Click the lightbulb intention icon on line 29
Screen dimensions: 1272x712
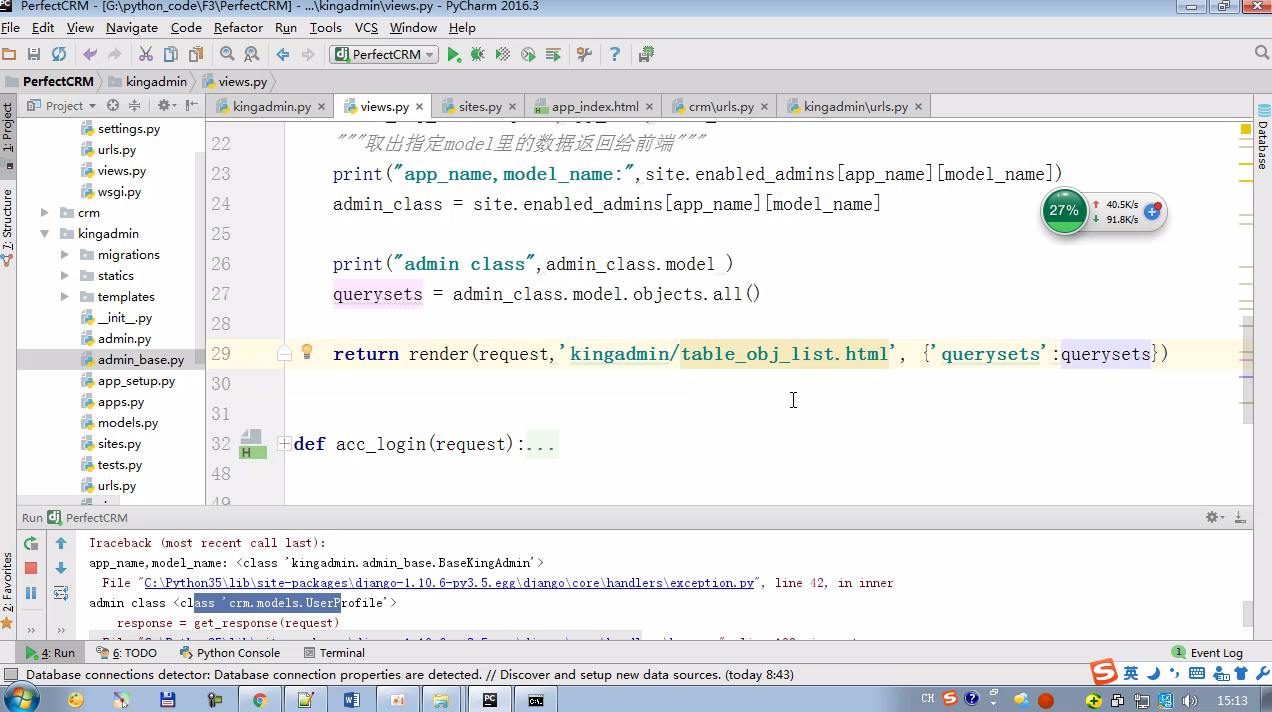point(307,352)
